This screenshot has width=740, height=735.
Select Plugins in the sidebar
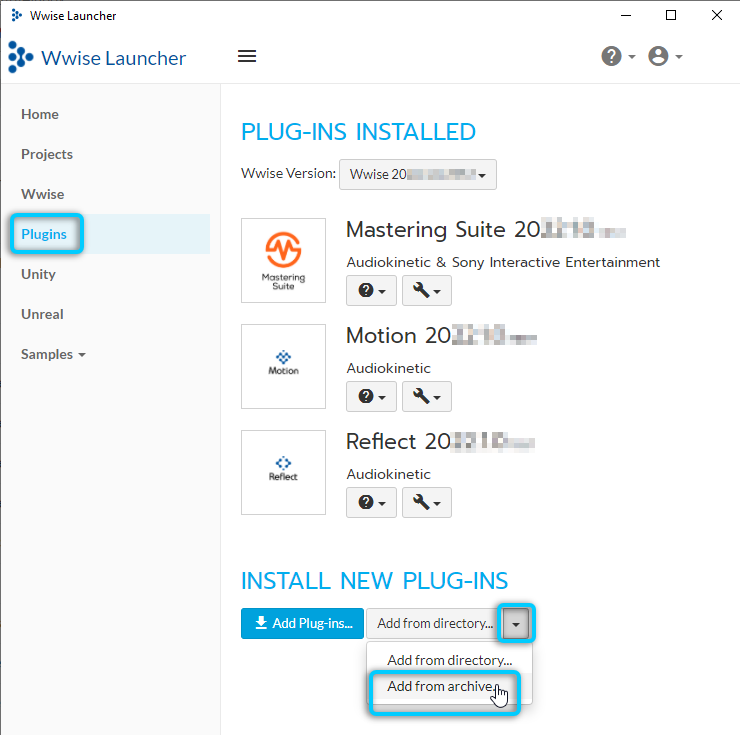coord(44,234)
